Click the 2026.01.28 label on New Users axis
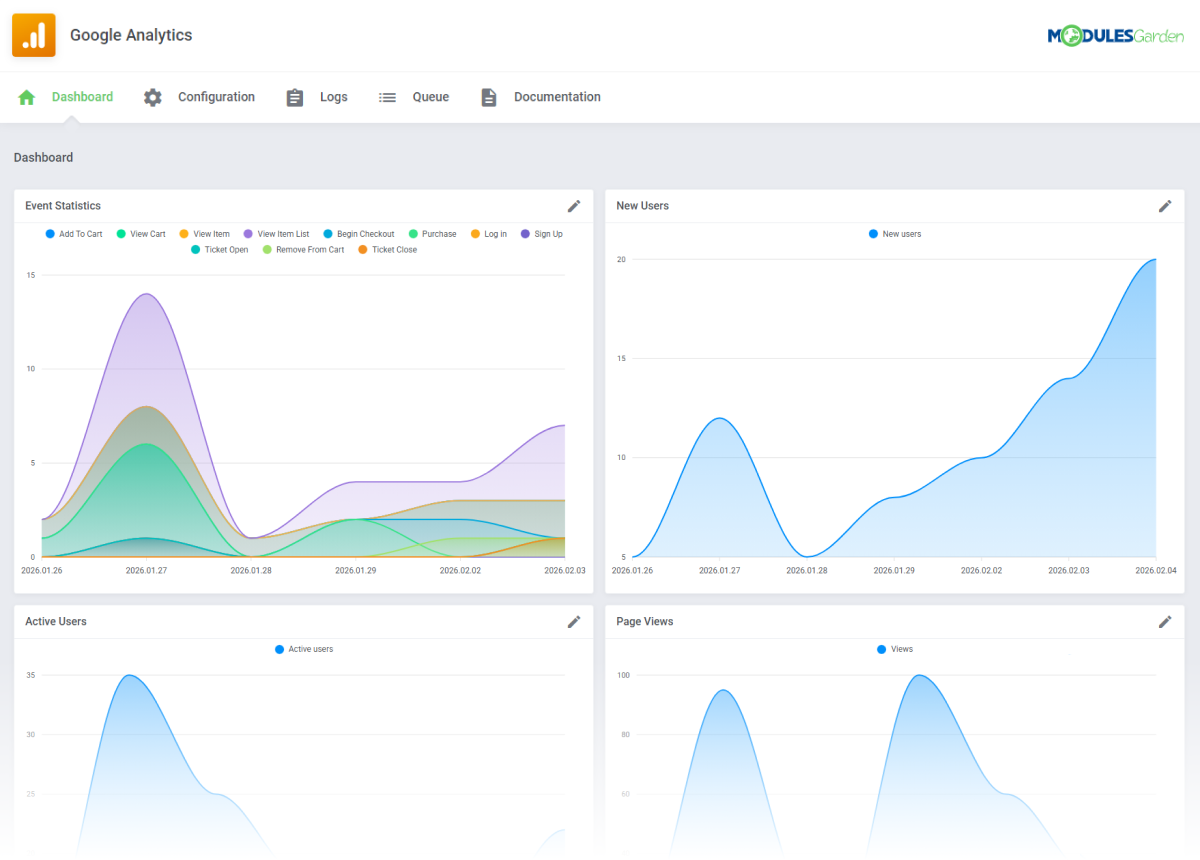The image size is (1200, 860). (806, 570)
